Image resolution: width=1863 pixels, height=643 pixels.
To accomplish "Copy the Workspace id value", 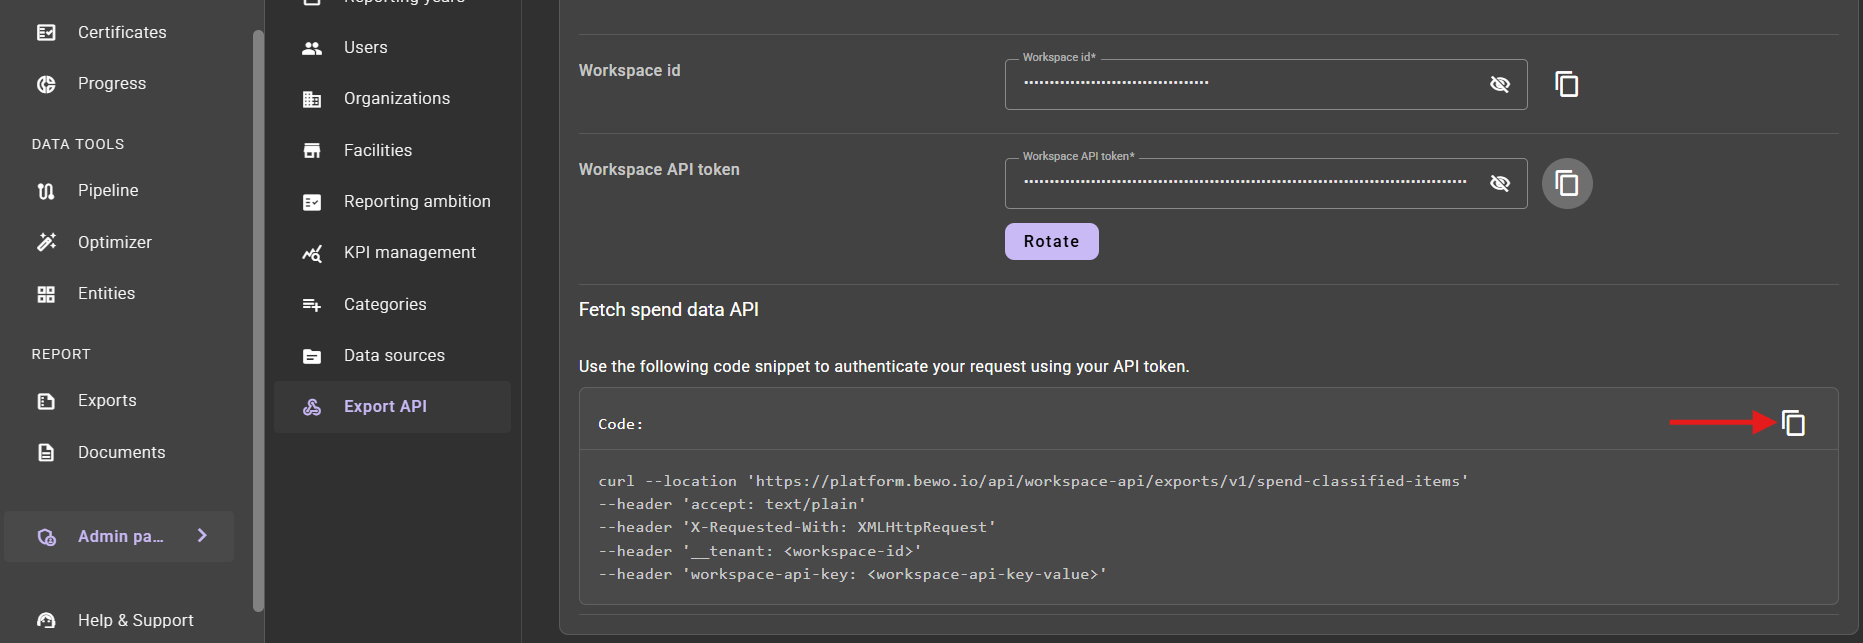I will click(1567, 84).
